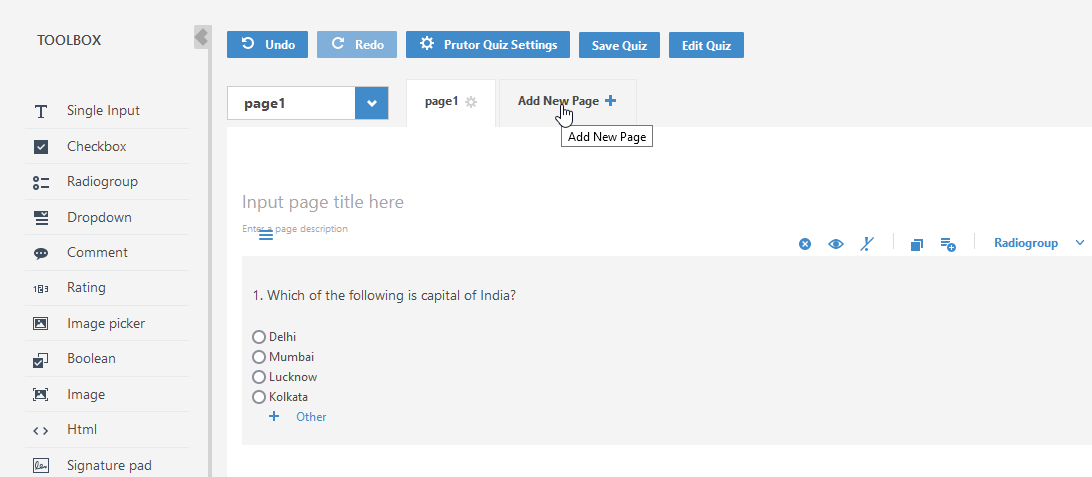Choose the Kolkata radio button
This screenshot has width=1092, height=477.
[x=259, y=398]
